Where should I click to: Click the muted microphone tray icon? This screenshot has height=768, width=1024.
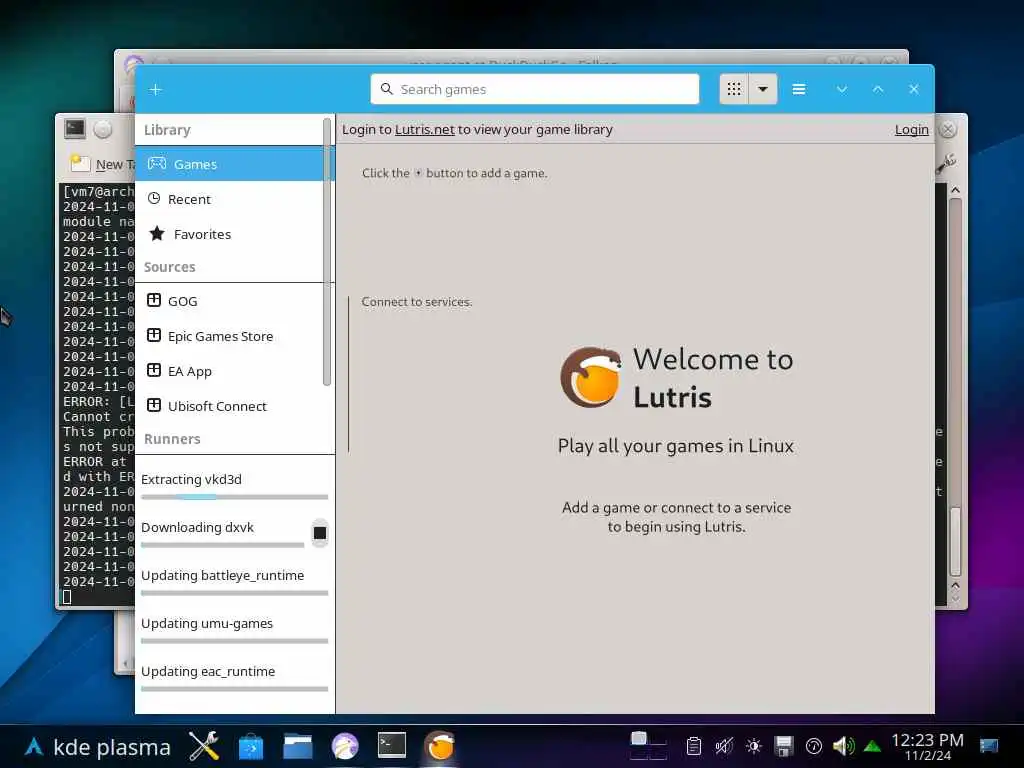(724, 746)
